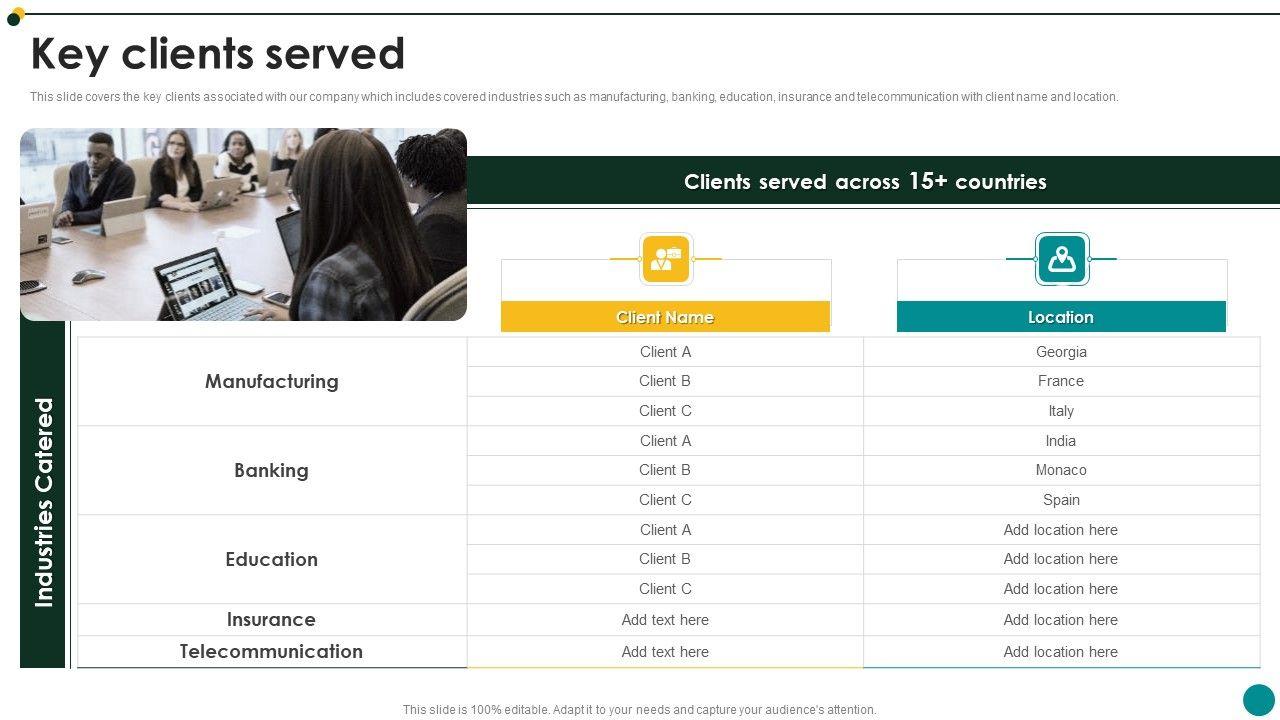Select the meeting room photo

[x=243, y=224]
